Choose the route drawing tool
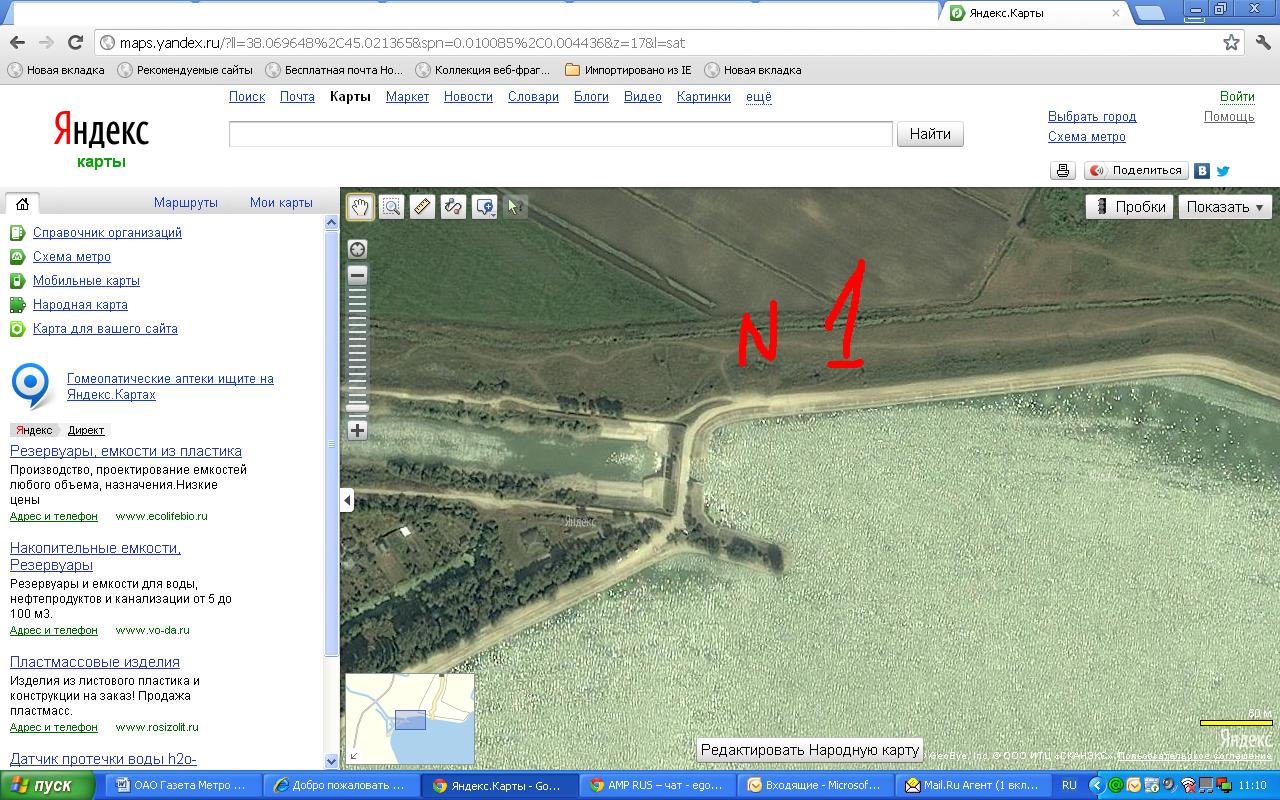 tap(453, 207)
